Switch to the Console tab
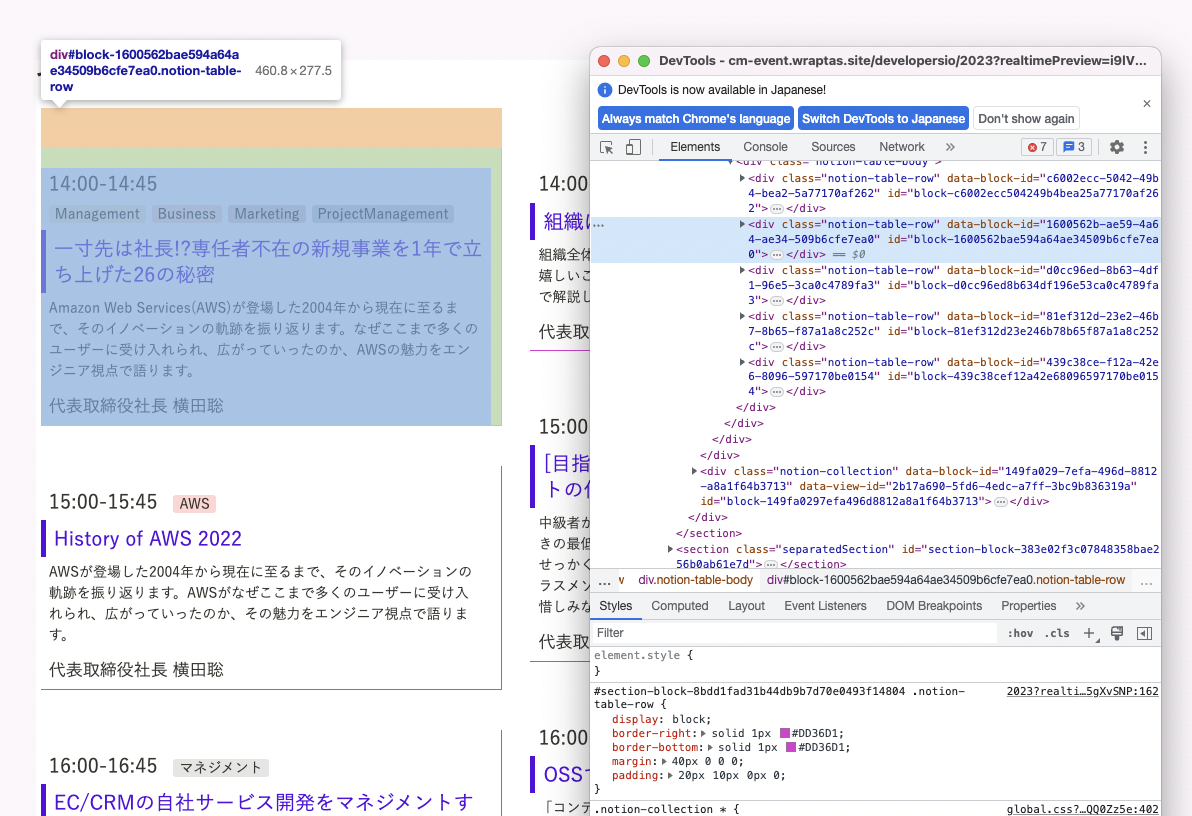The width and height of the screenshot is (1192, 816). (x=765, y=147)
